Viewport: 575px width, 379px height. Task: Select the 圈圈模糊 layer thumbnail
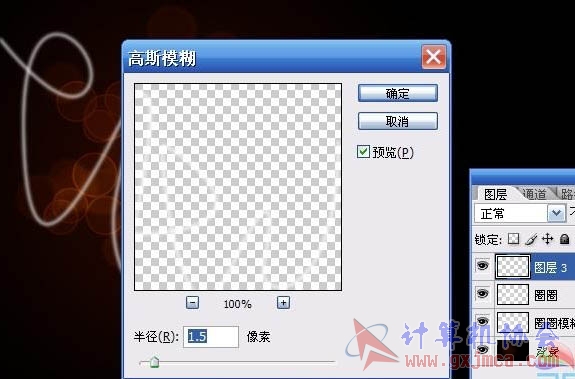(x=513, y=322)
